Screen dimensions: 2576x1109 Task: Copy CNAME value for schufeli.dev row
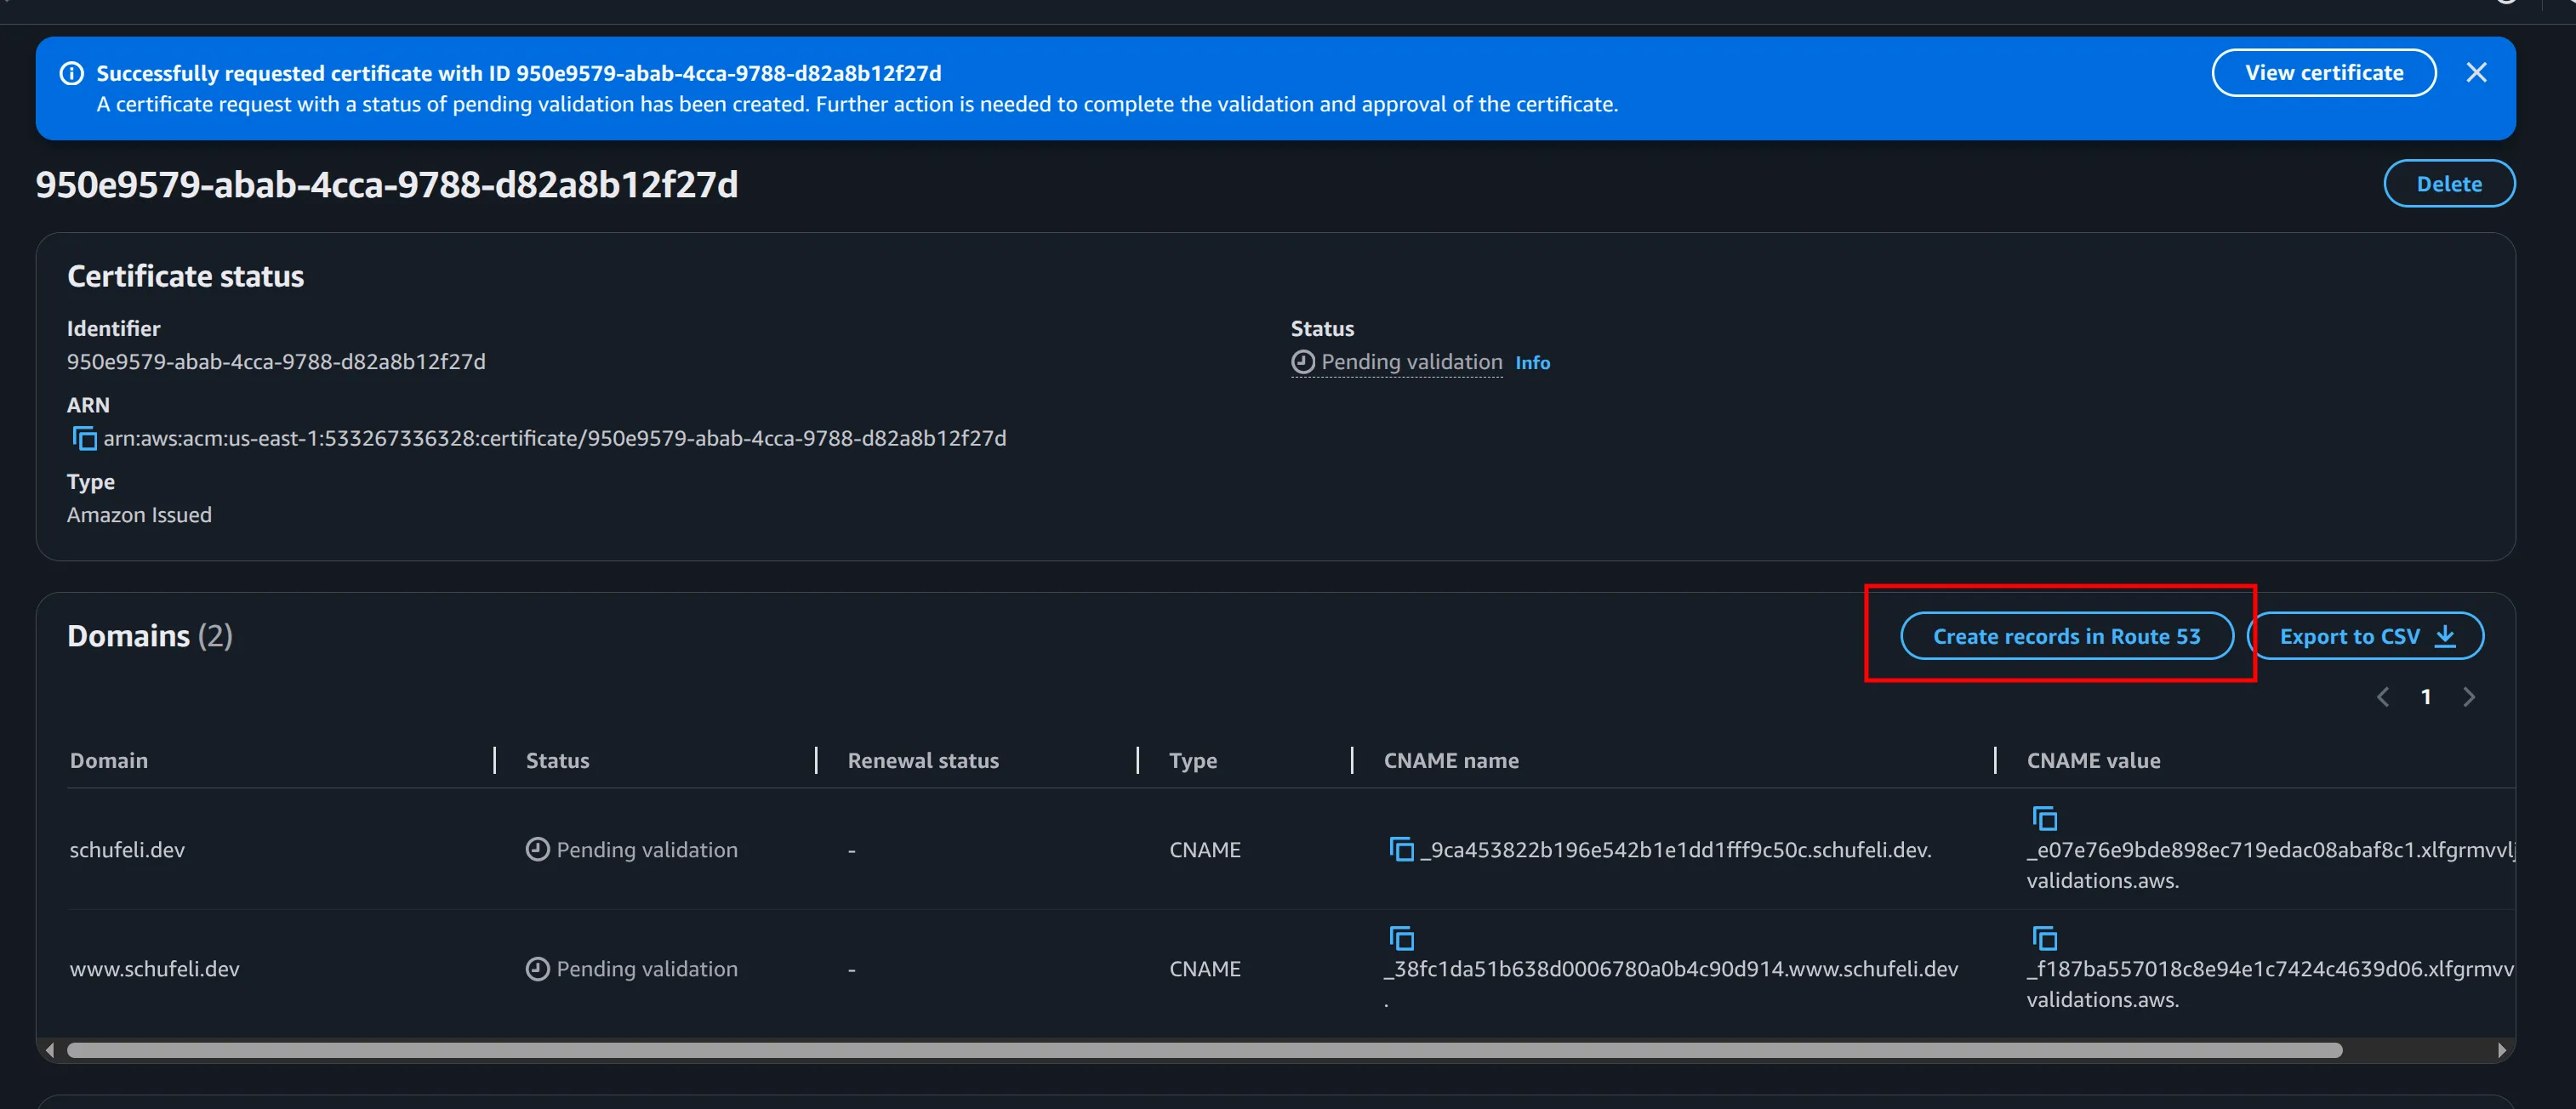pos(2044,818)
